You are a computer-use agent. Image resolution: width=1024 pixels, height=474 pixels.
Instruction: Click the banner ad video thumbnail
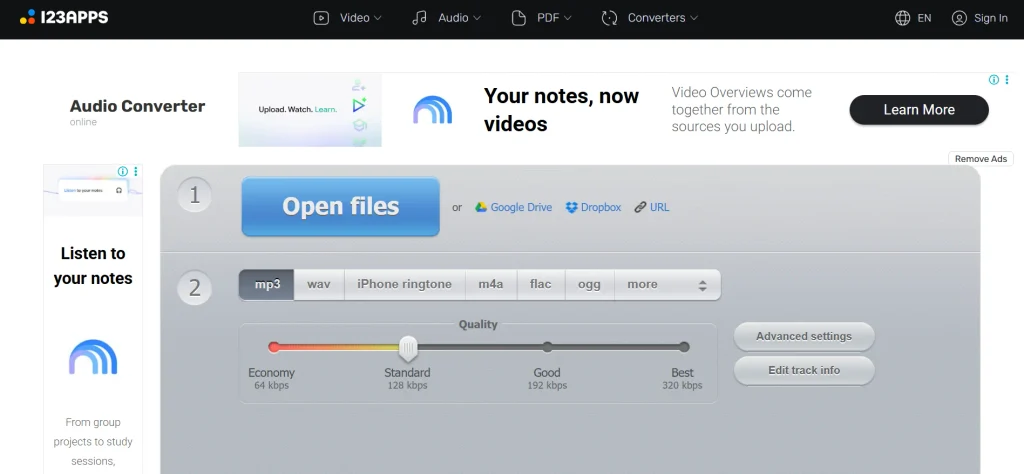tap(310, 110)
